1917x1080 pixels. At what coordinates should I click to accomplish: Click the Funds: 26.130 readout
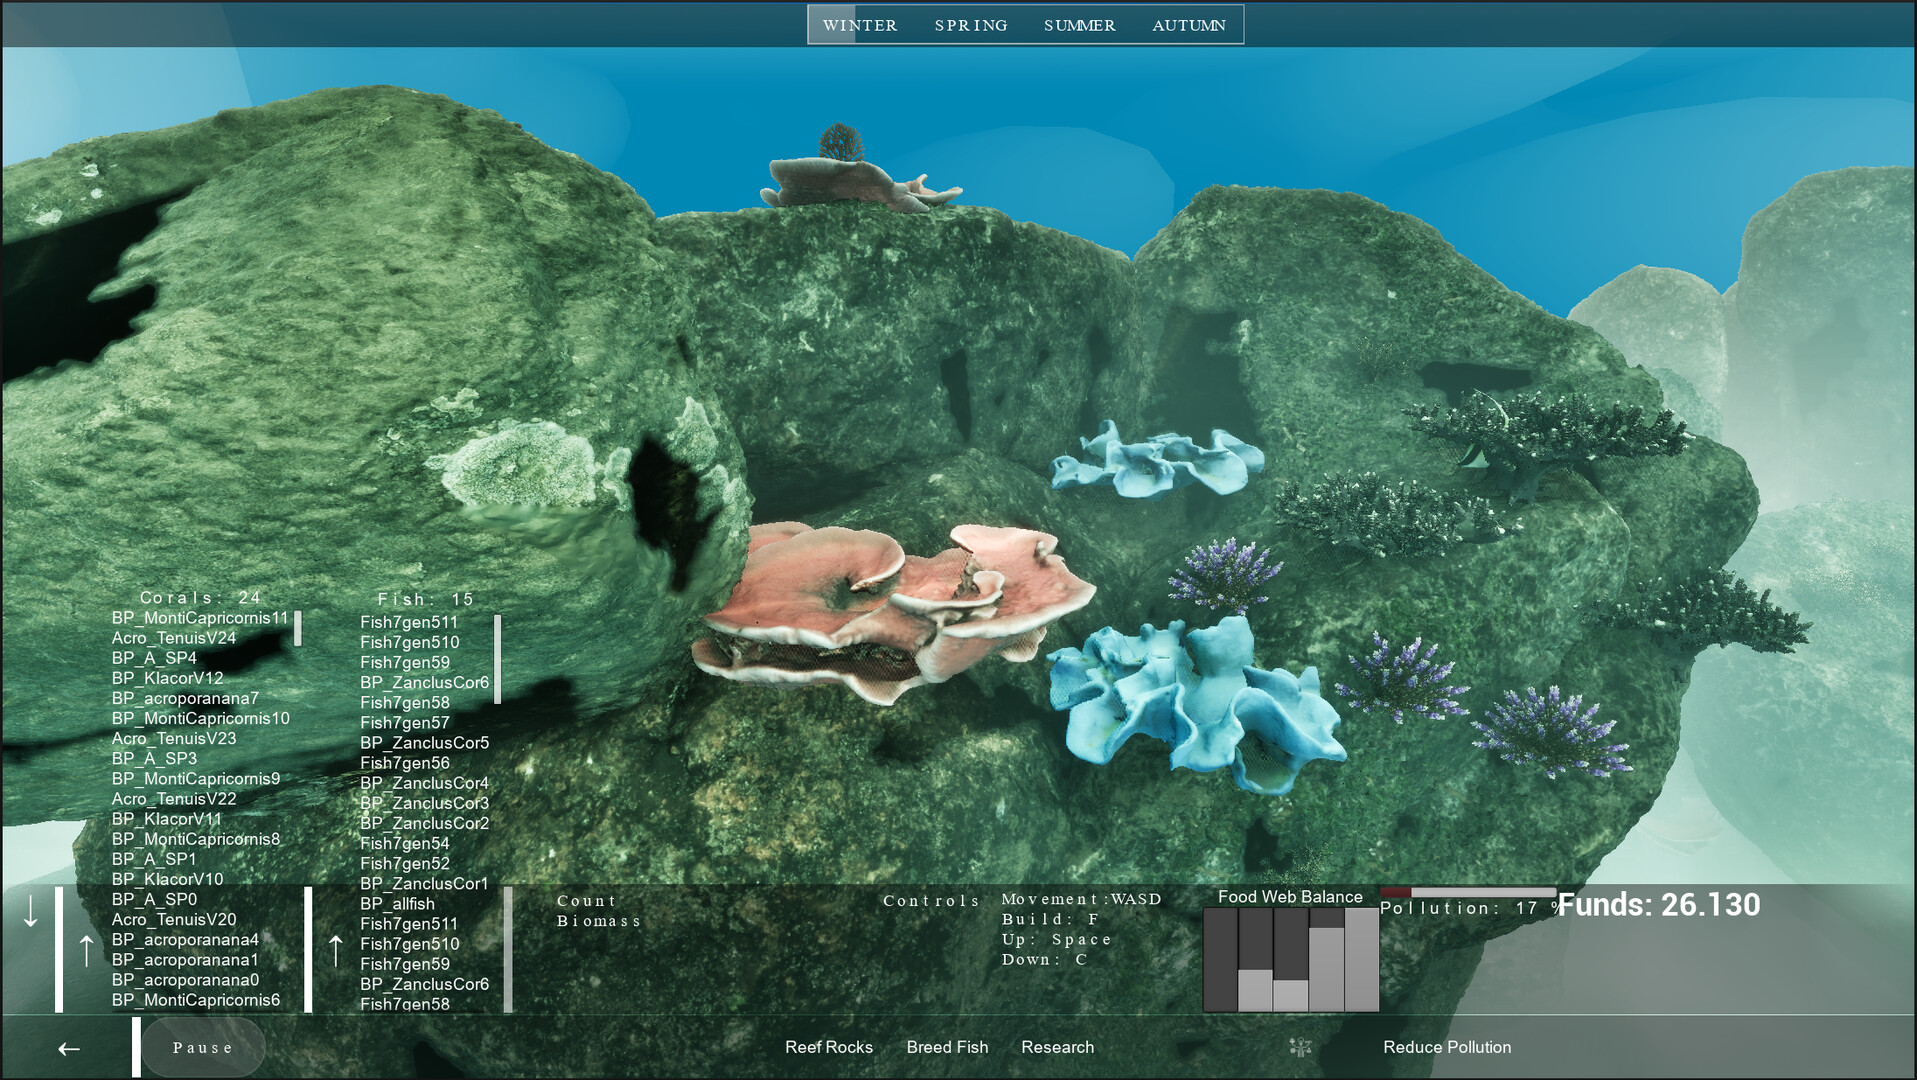tap(1659, 905)
